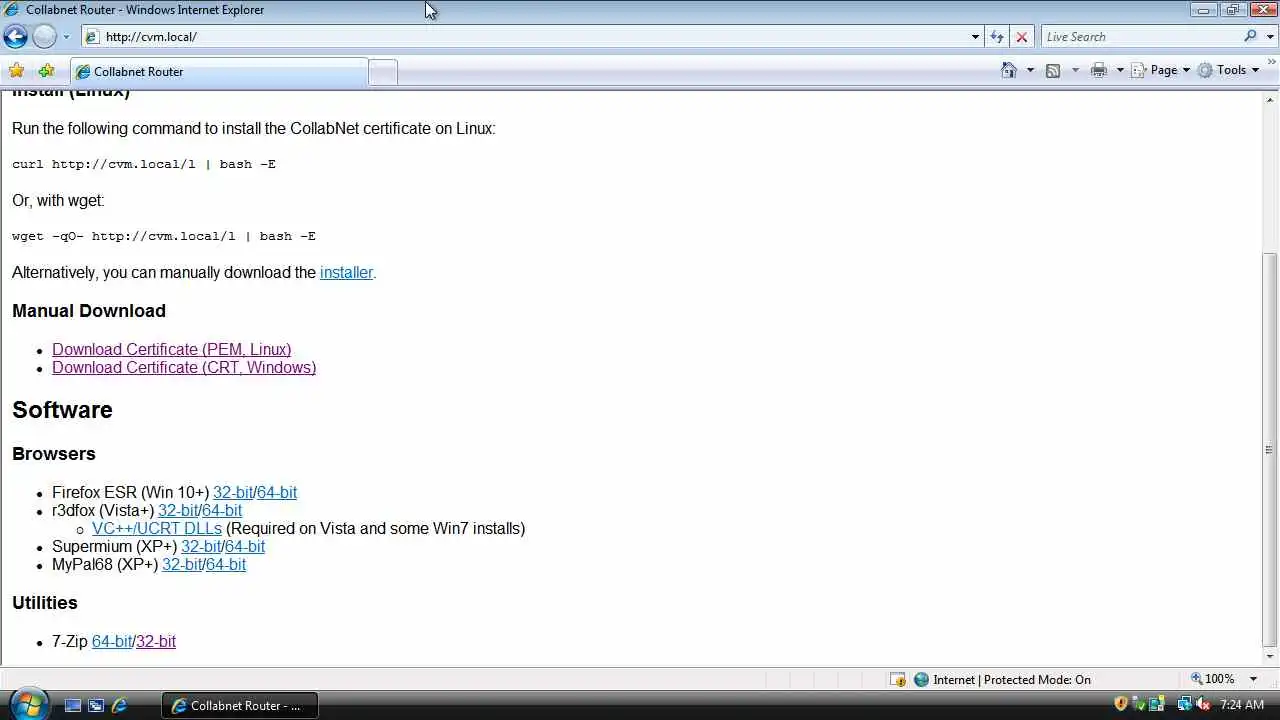
Task: Run search with the magnifier icon
Action: [x=1251, y=37]
